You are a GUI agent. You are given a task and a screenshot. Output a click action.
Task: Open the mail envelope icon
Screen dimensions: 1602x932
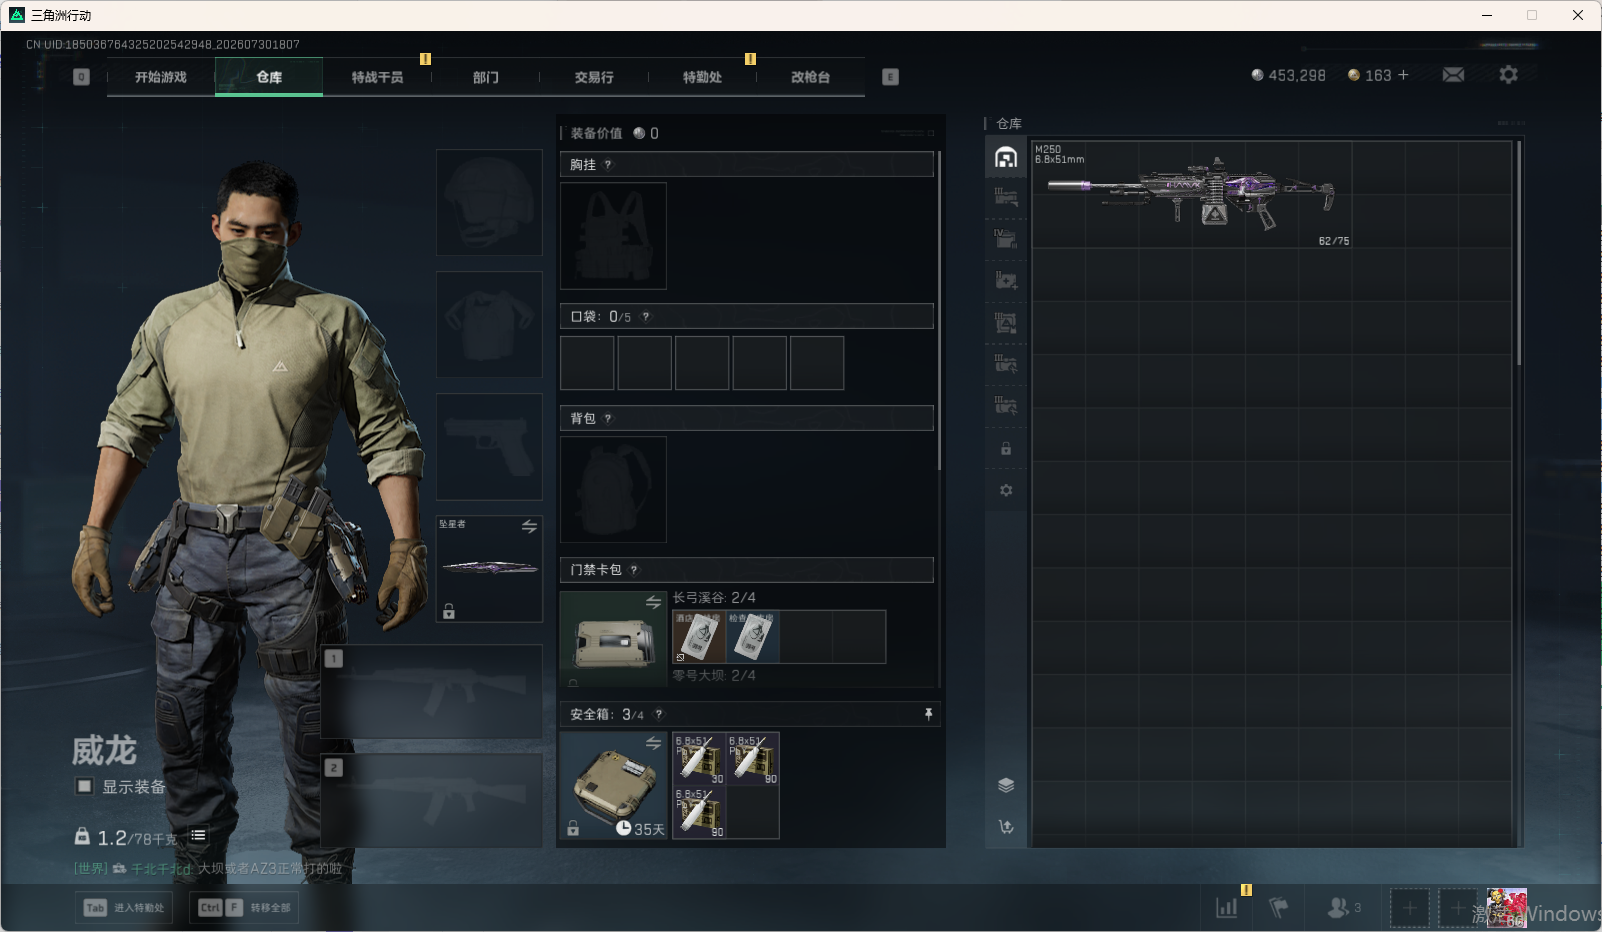[x=1453, y=75]
